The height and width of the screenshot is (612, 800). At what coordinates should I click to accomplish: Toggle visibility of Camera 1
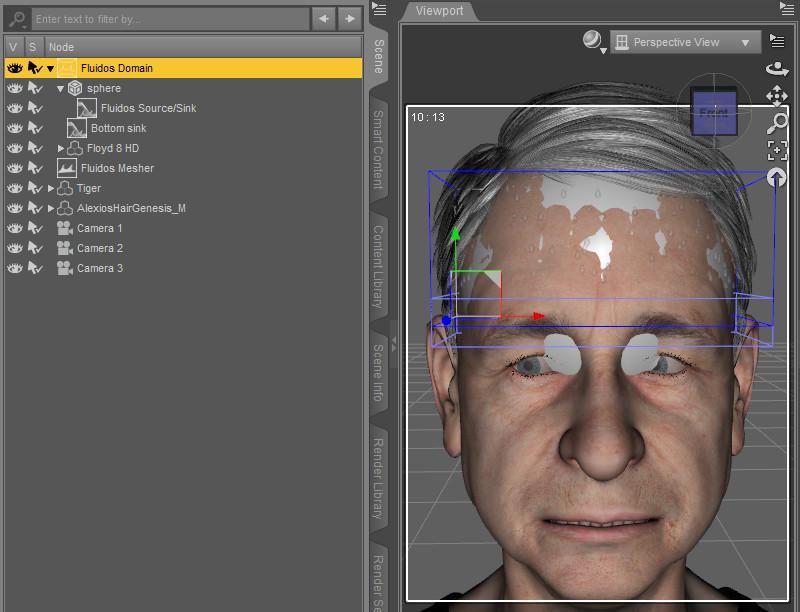(x=14, y=228)
